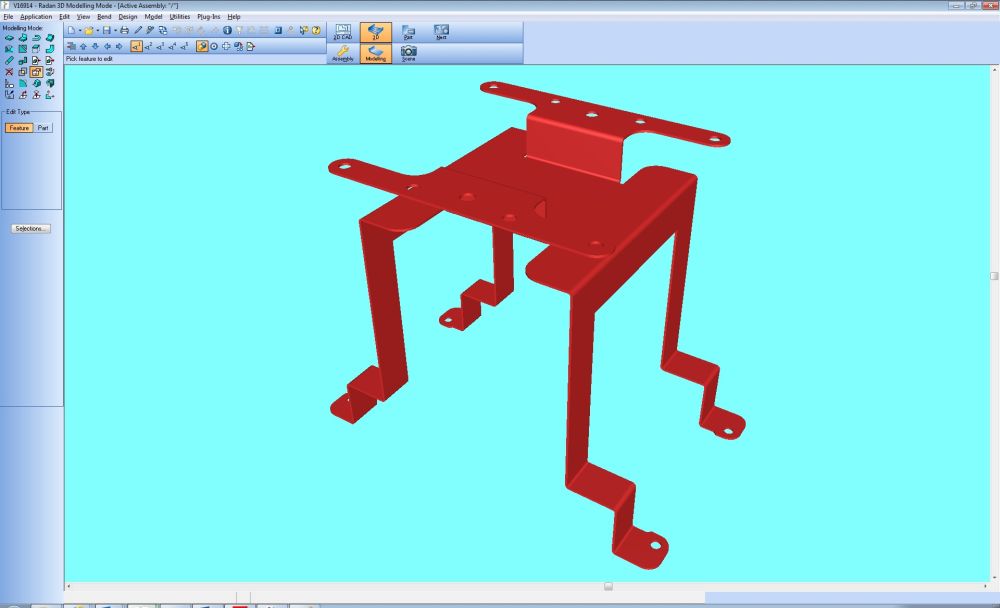Open the Scene camera mode
The height and width of the screenshot is (608, 1000).
coord(408,53)
